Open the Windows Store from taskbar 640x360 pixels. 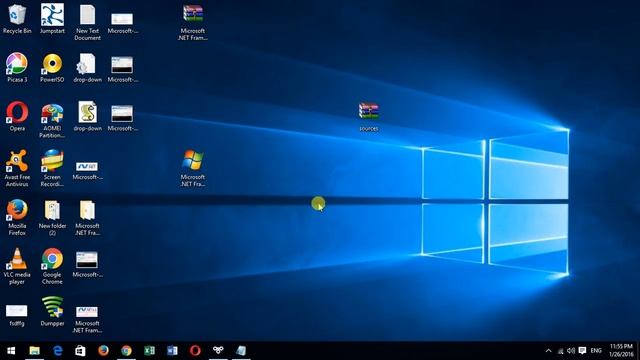click(x=80, y=351)
